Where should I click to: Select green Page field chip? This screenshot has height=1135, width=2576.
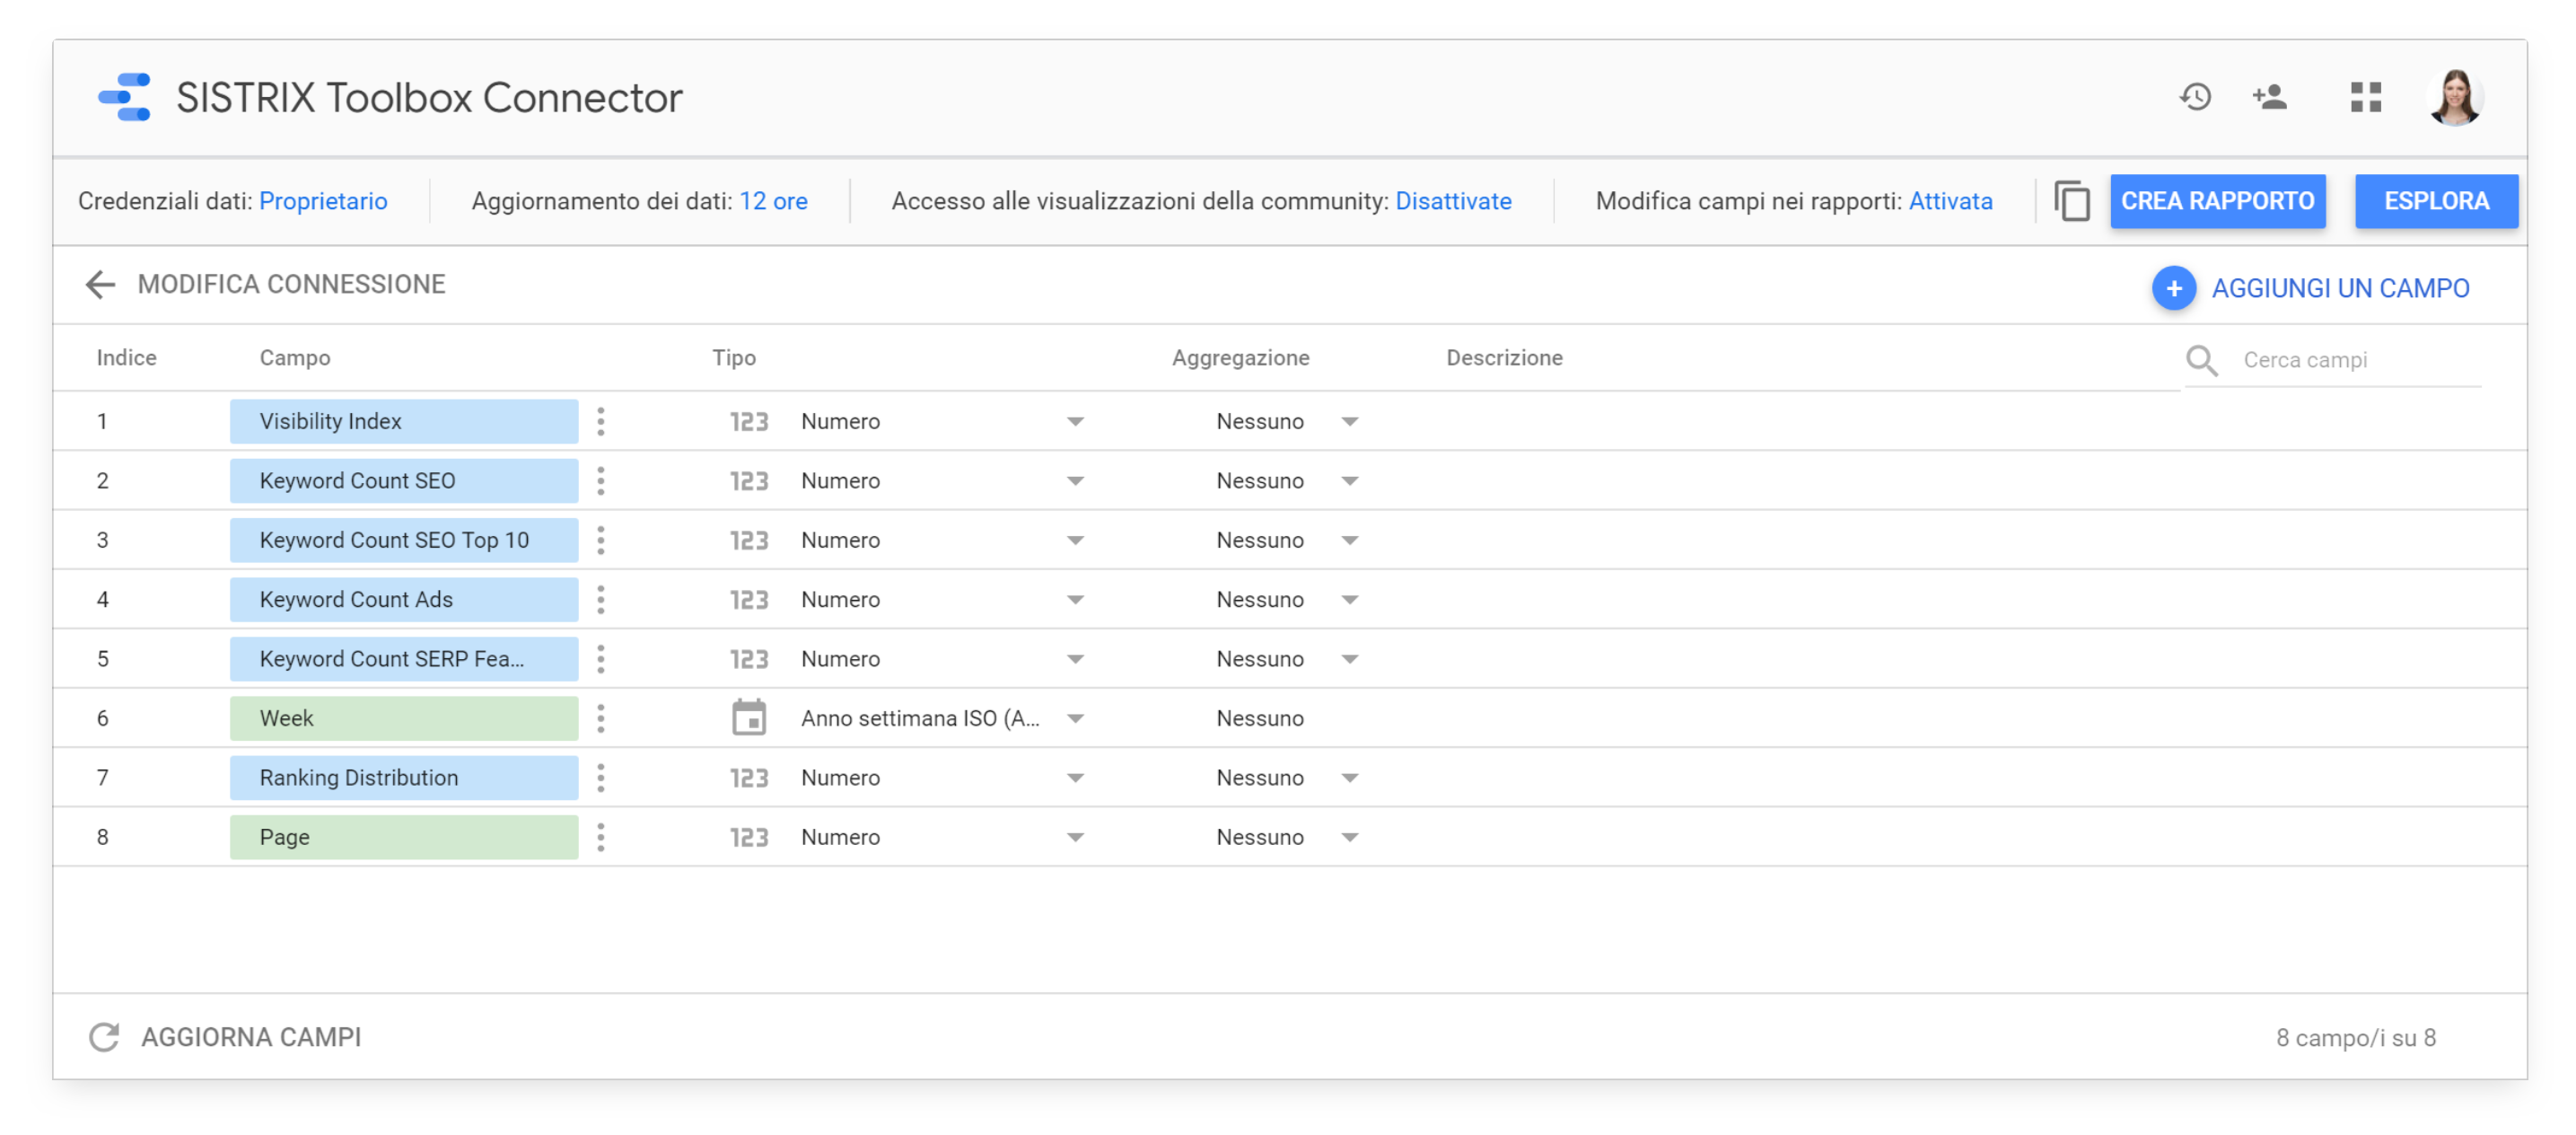coord(404,837)
